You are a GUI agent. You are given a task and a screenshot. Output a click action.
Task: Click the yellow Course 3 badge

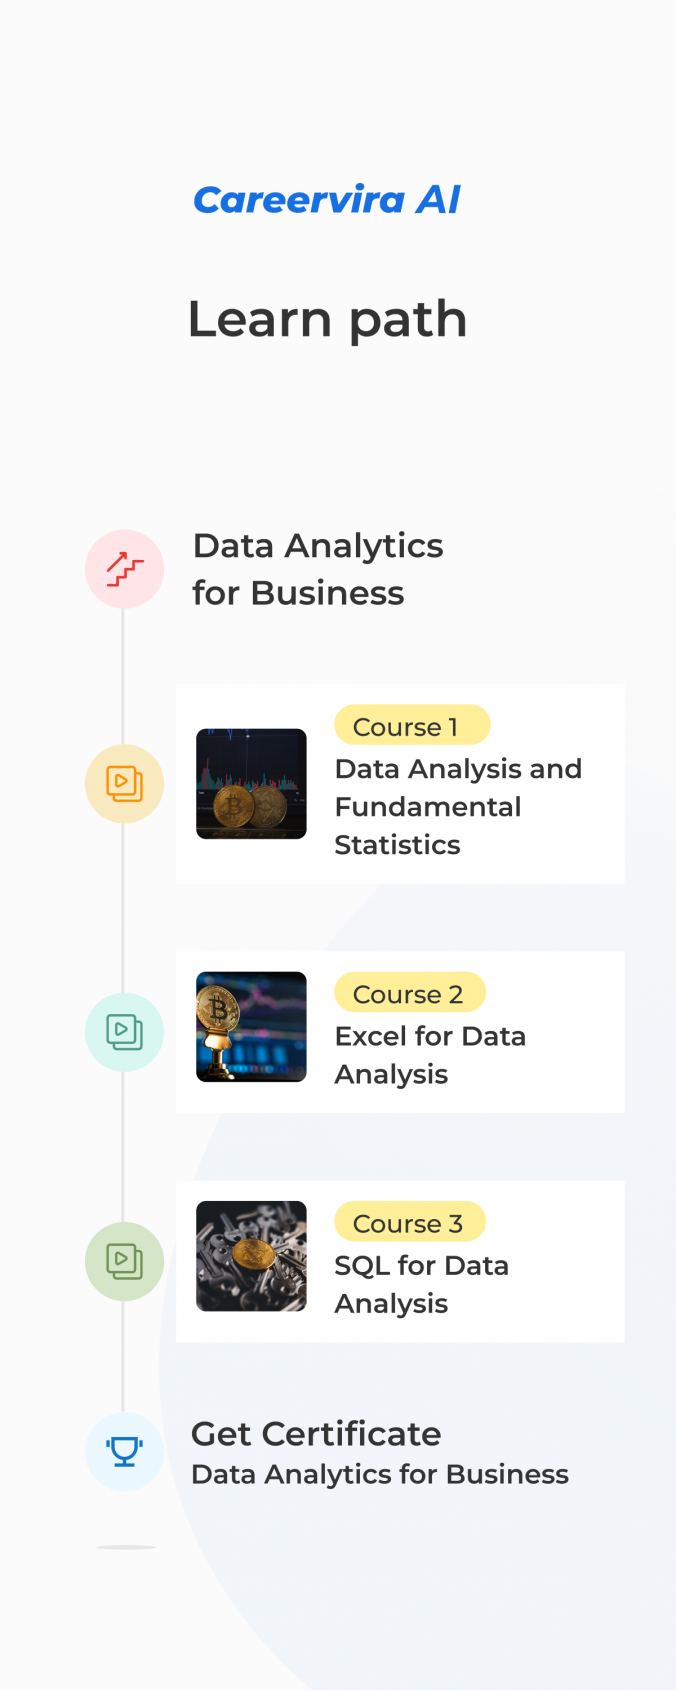click(x=409, y=1222)
